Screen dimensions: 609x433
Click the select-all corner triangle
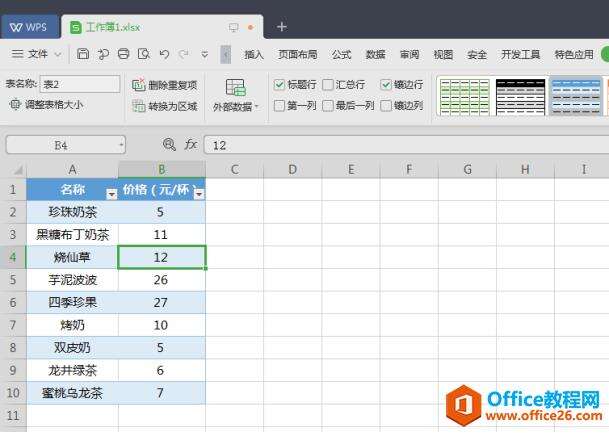18,170
